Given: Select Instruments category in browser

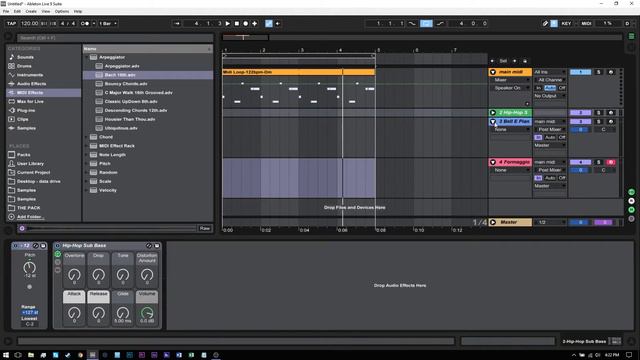Looking at the screenshot, I should click(30, 75).
